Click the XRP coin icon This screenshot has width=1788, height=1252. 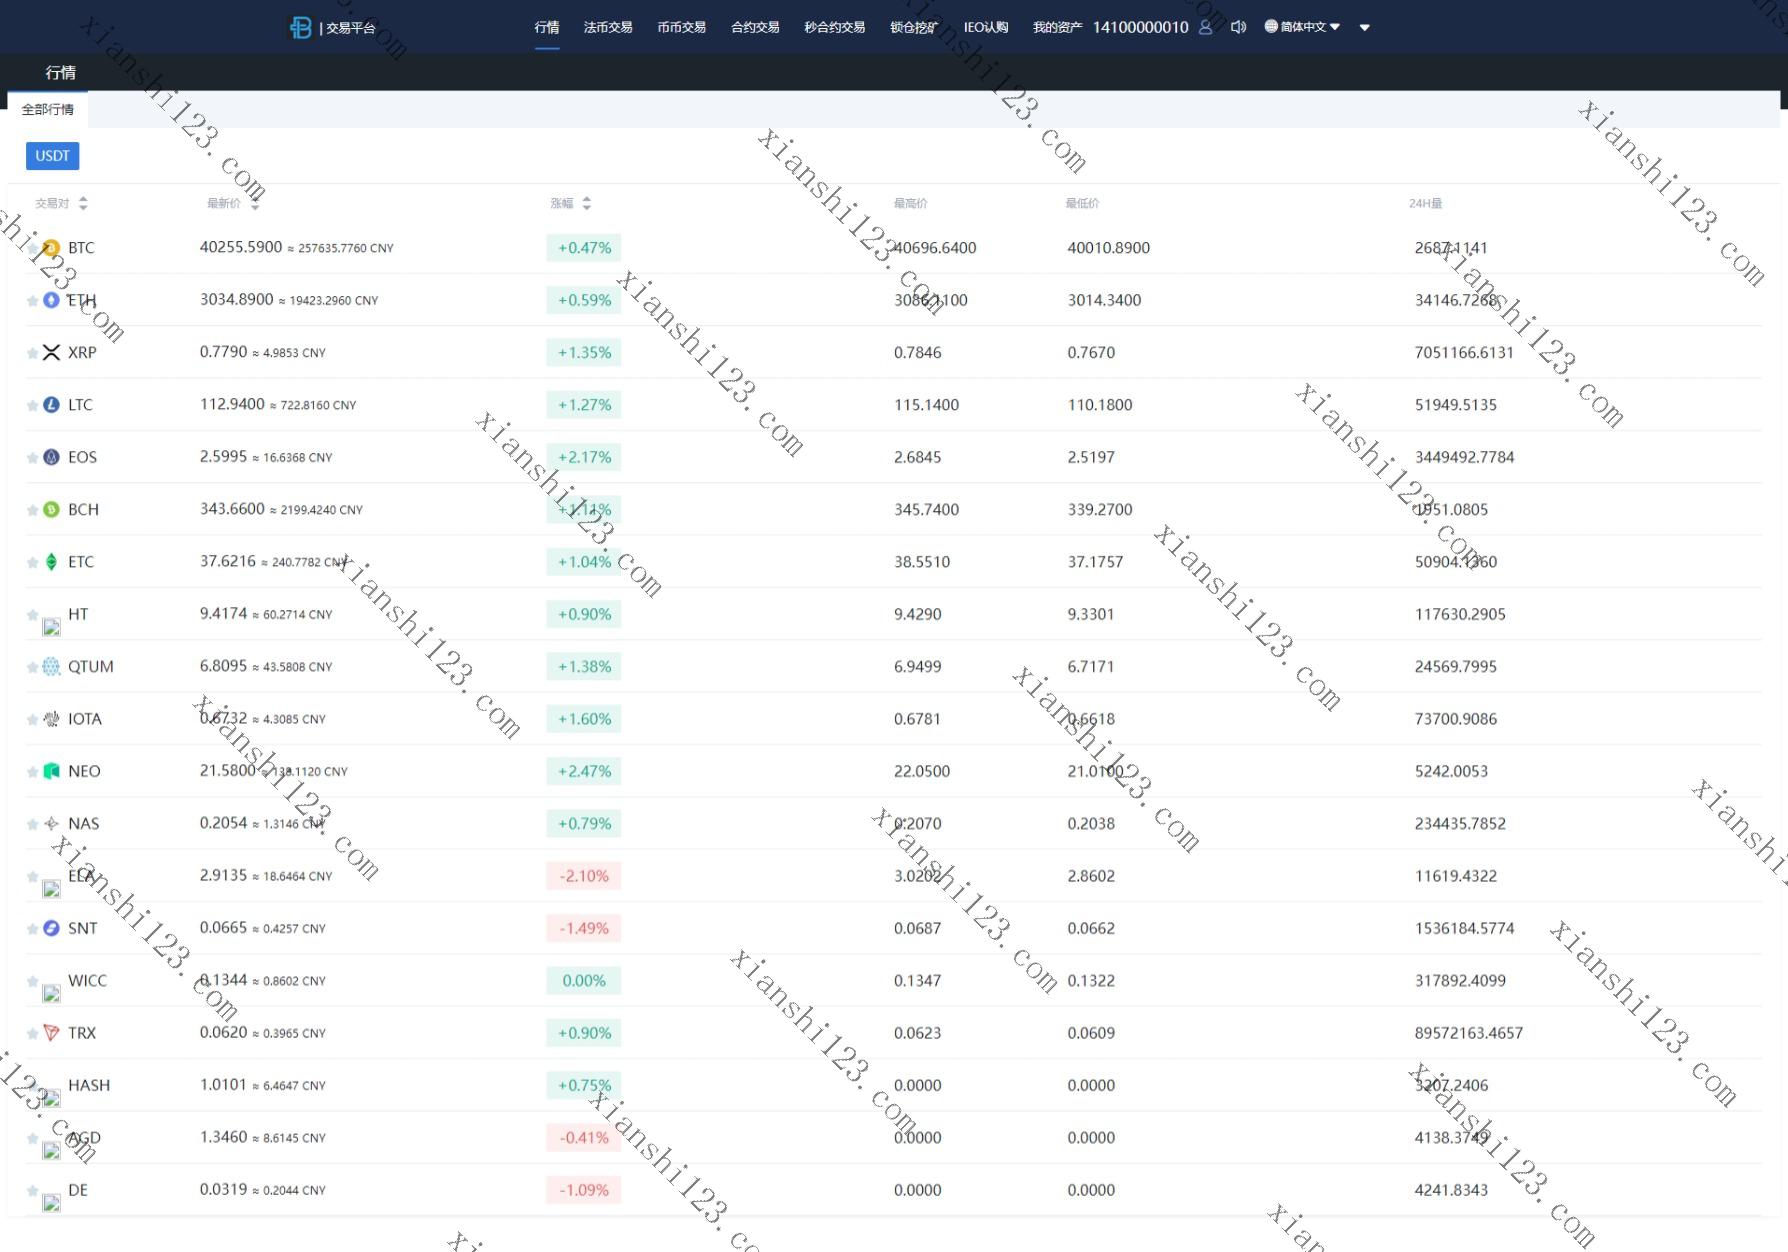pos(52,352)
